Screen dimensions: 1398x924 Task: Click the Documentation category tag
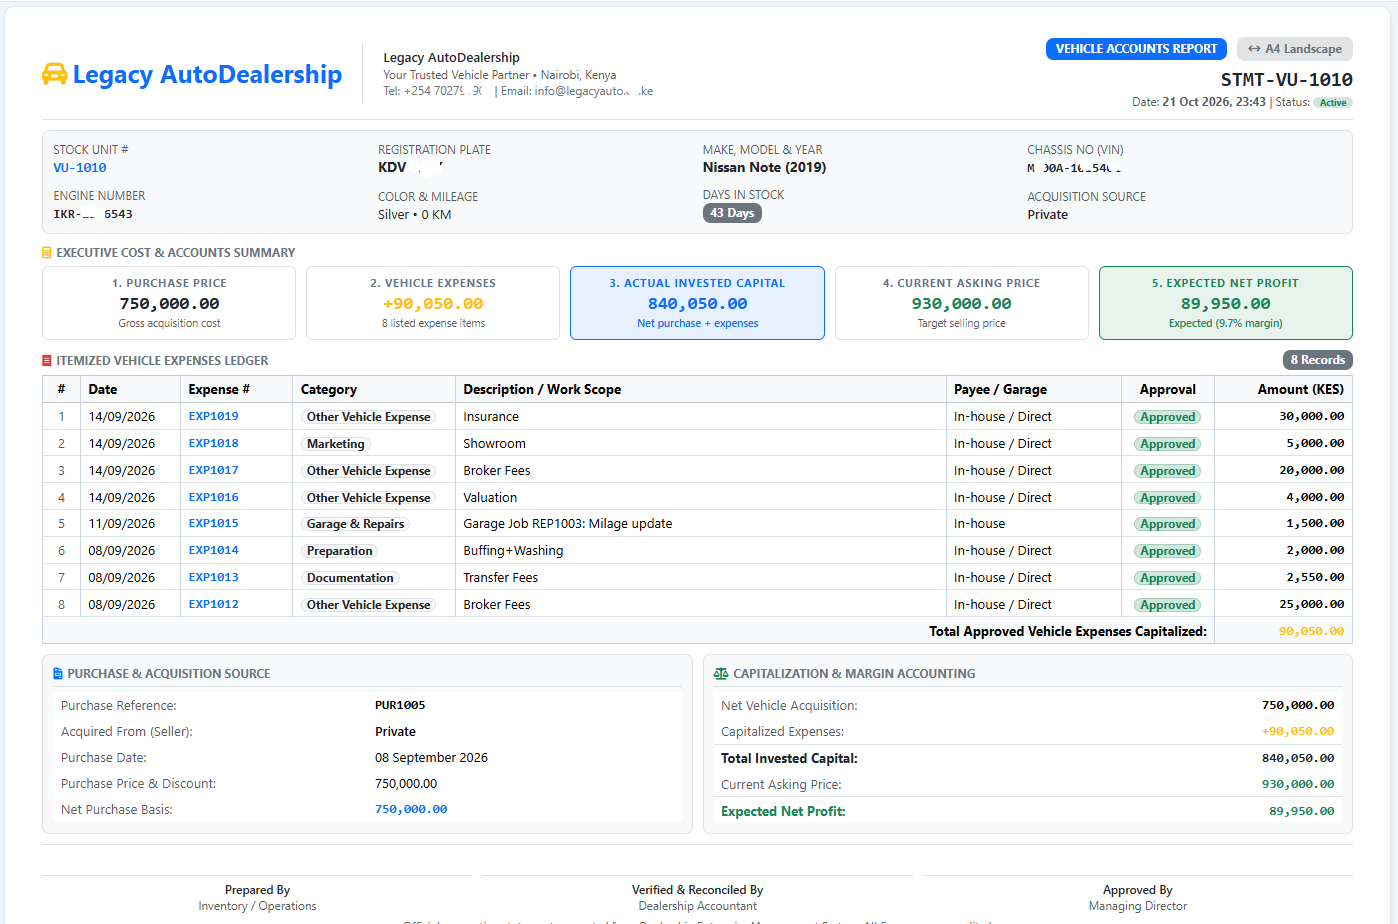click(x=350, y=578)
